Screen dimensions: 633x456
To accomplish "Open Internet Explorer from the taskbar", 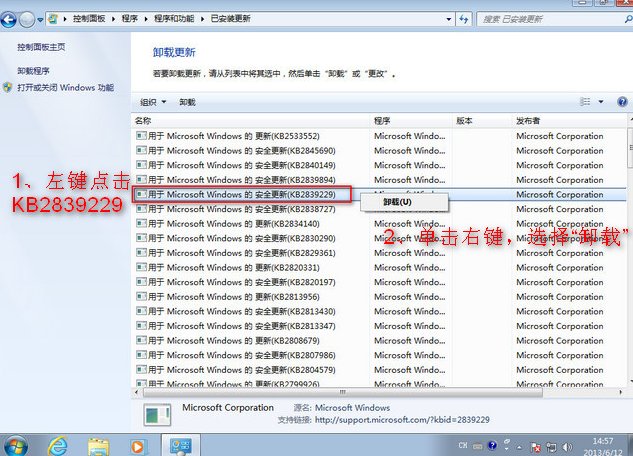I will tap(57, 443).
